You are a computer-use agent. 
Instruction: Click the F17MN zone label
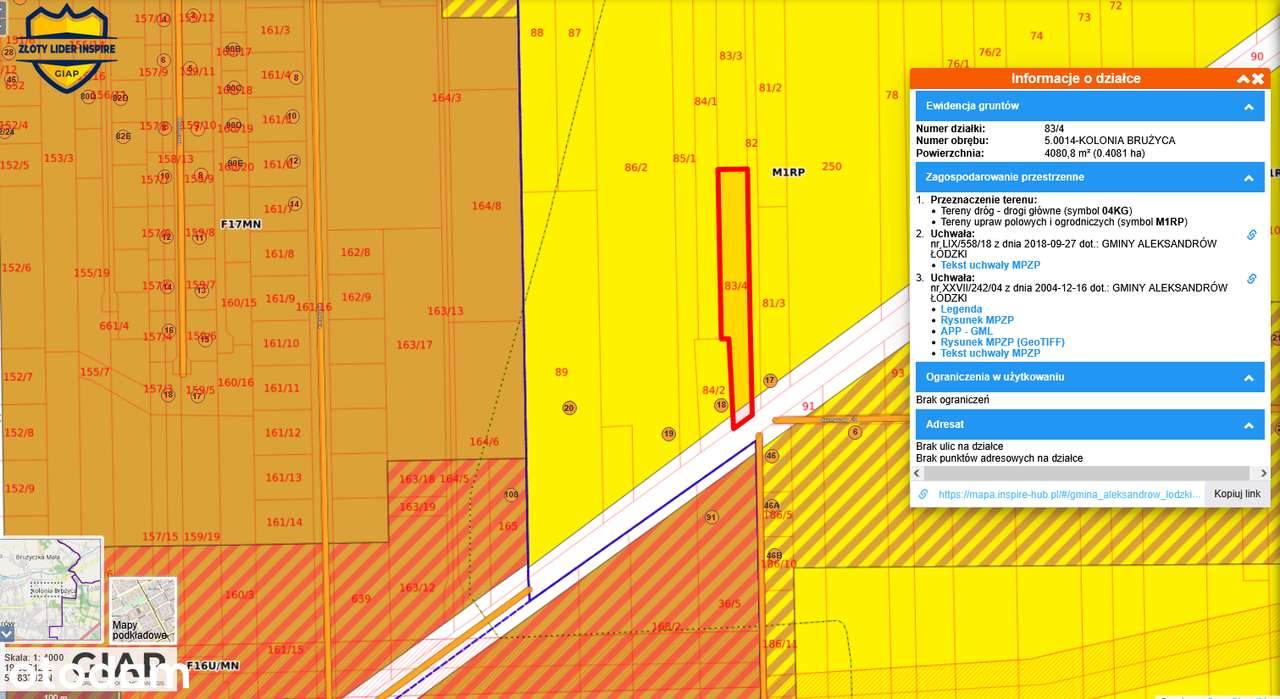click(x=241, y=224)
